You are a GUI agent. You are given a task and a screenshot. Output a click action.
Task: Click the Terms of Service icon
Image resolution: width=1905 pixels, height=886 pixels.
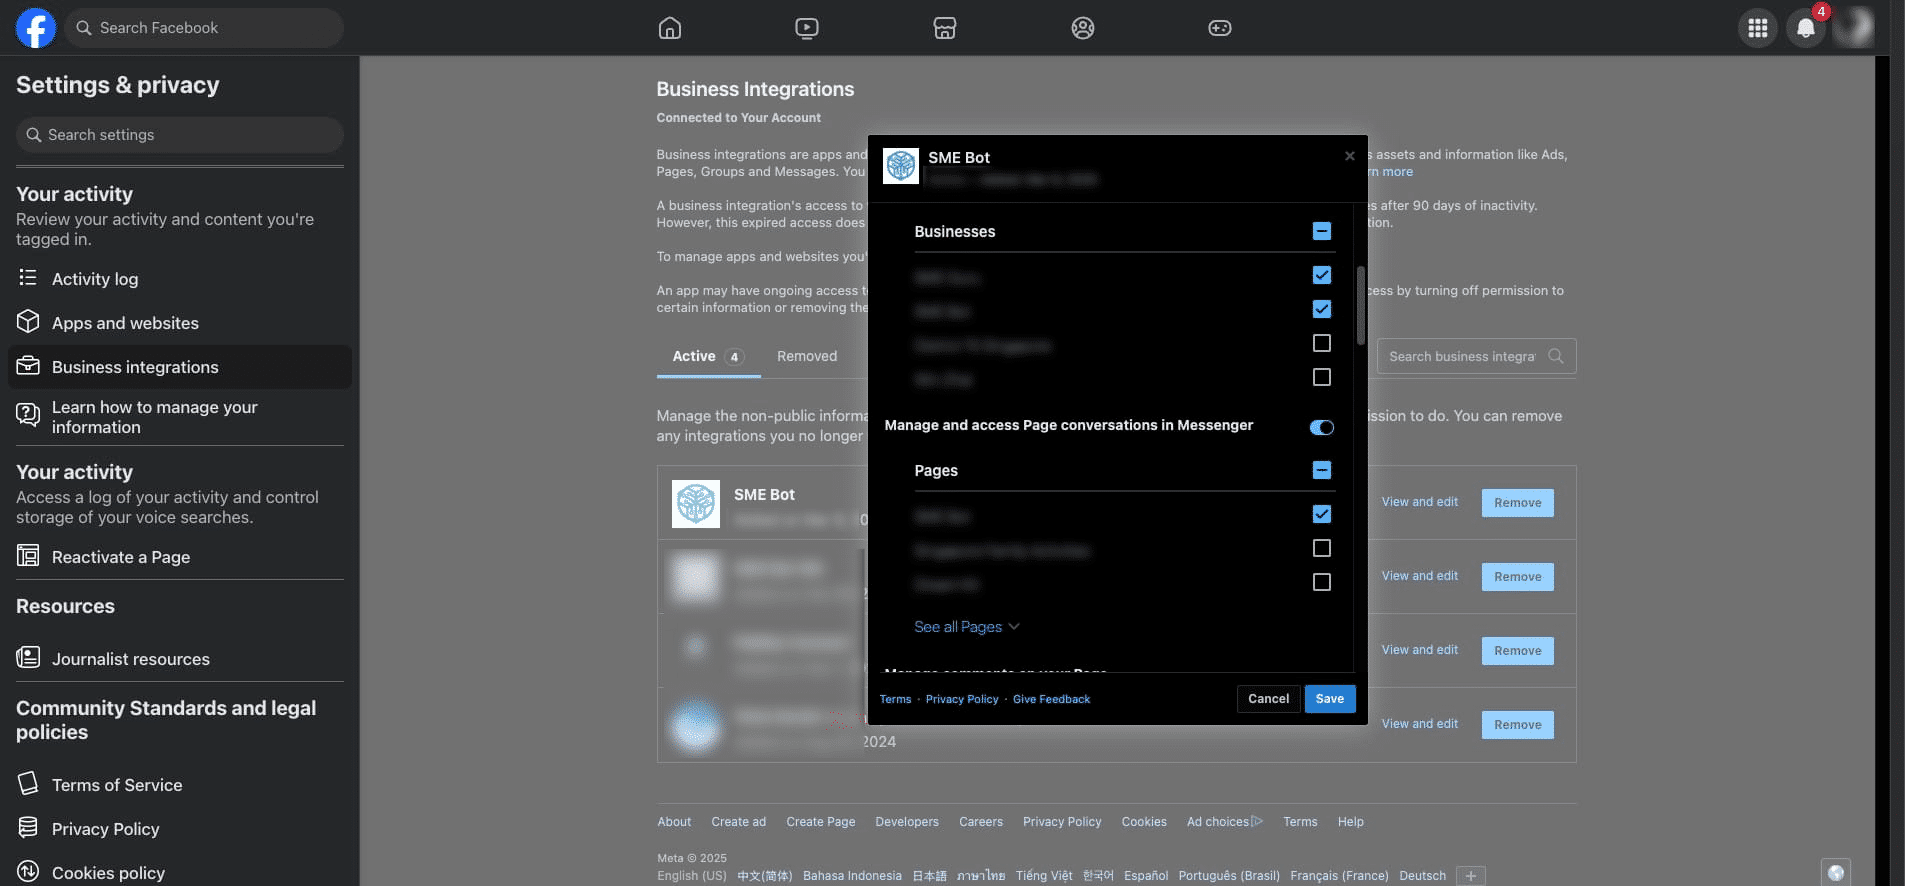(x=28, y=783)
